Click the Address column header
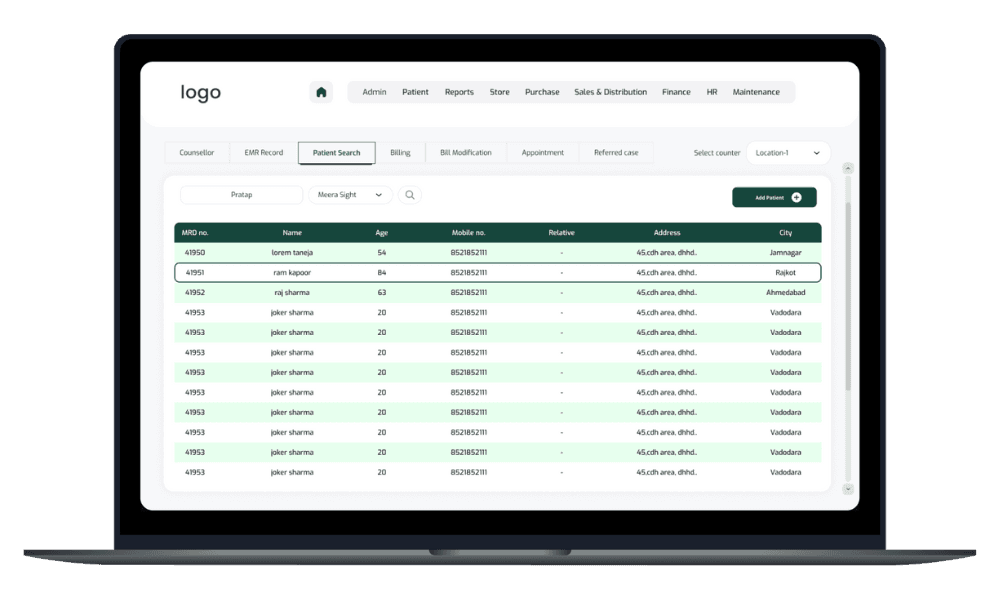The height and width of the screenshot is (600, 1000). click(x=666, y=233)
